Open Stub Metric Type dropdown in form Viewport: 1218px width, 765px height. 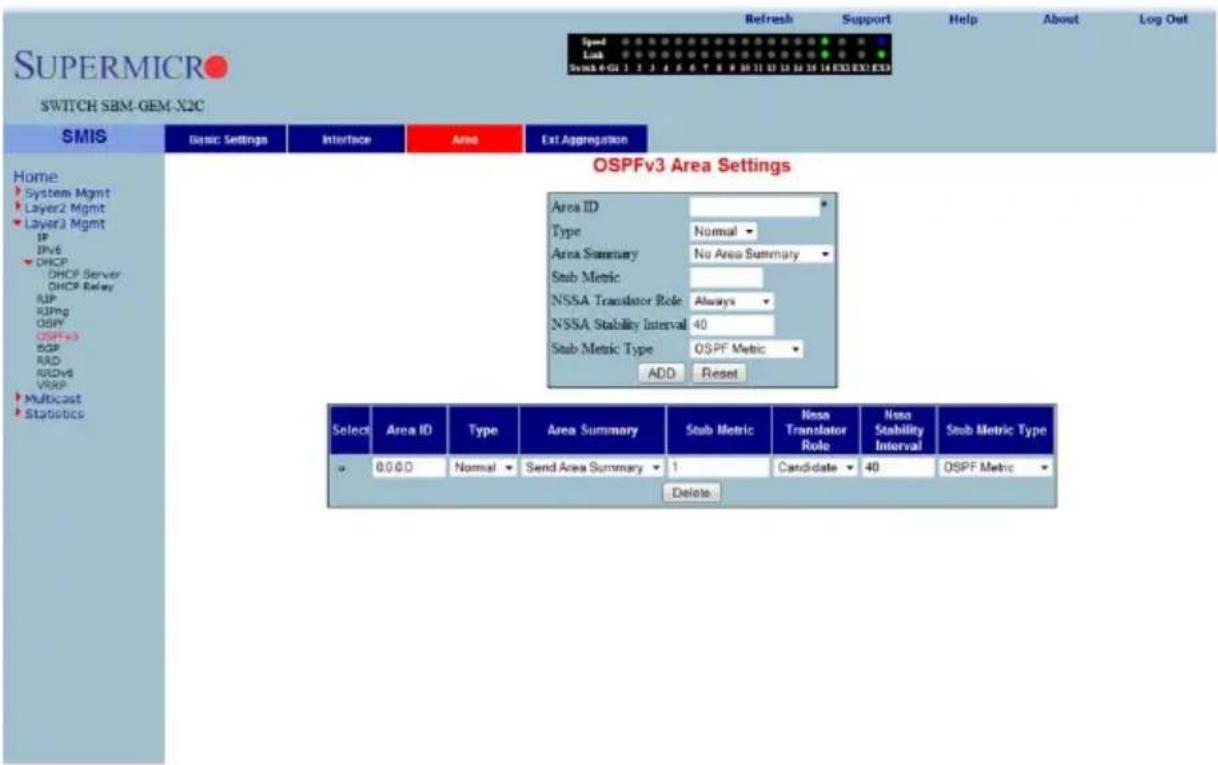pyautogui.click(x=747, y=350)
